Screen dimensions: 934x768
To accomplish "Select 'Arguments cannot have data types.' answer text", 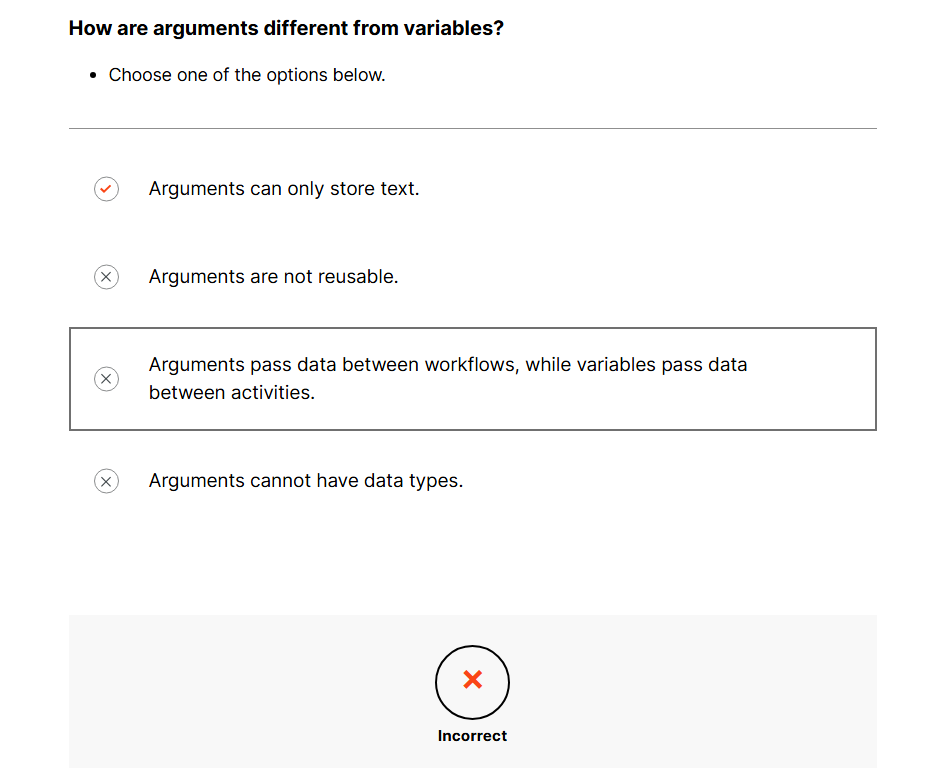I will 306,481.
